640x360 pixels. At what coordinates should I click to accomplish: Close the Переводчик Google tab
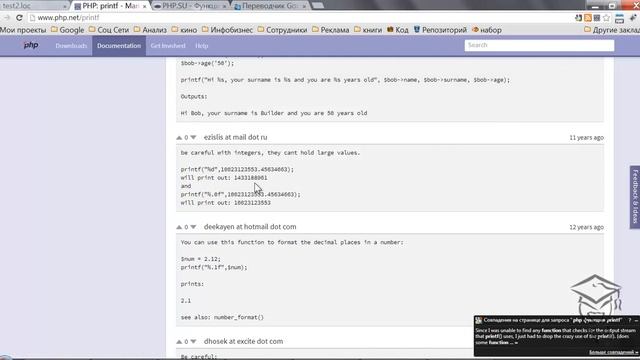(x=304, y=6)
